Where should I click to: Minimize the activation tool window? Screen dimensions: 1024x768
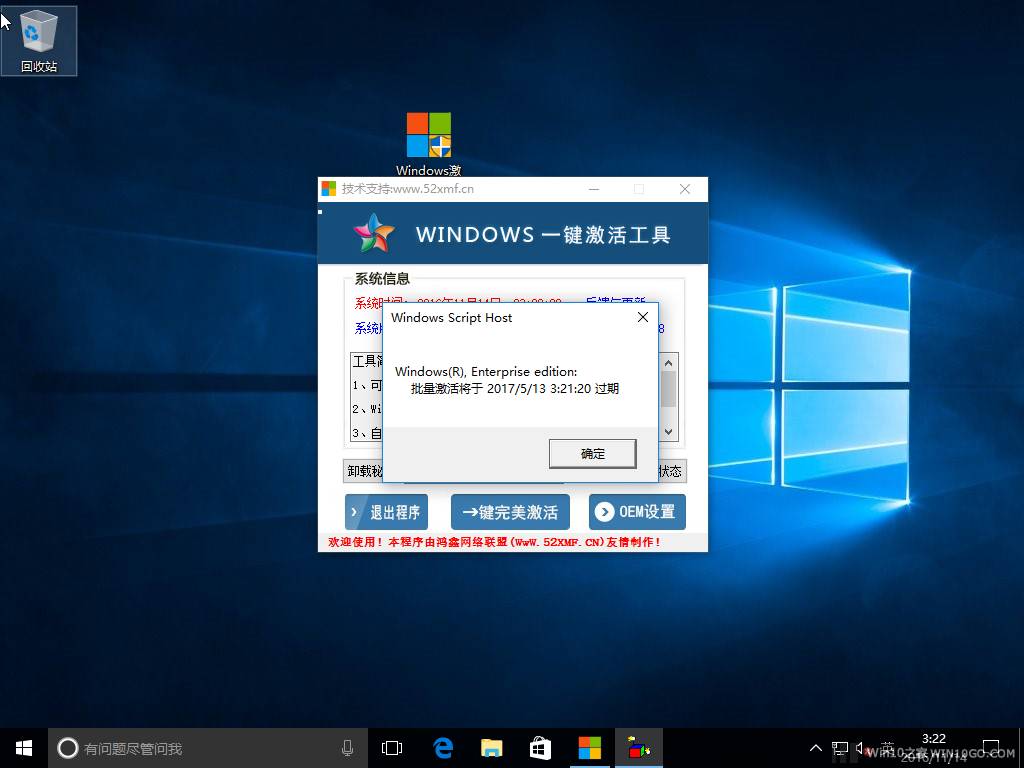594,189
